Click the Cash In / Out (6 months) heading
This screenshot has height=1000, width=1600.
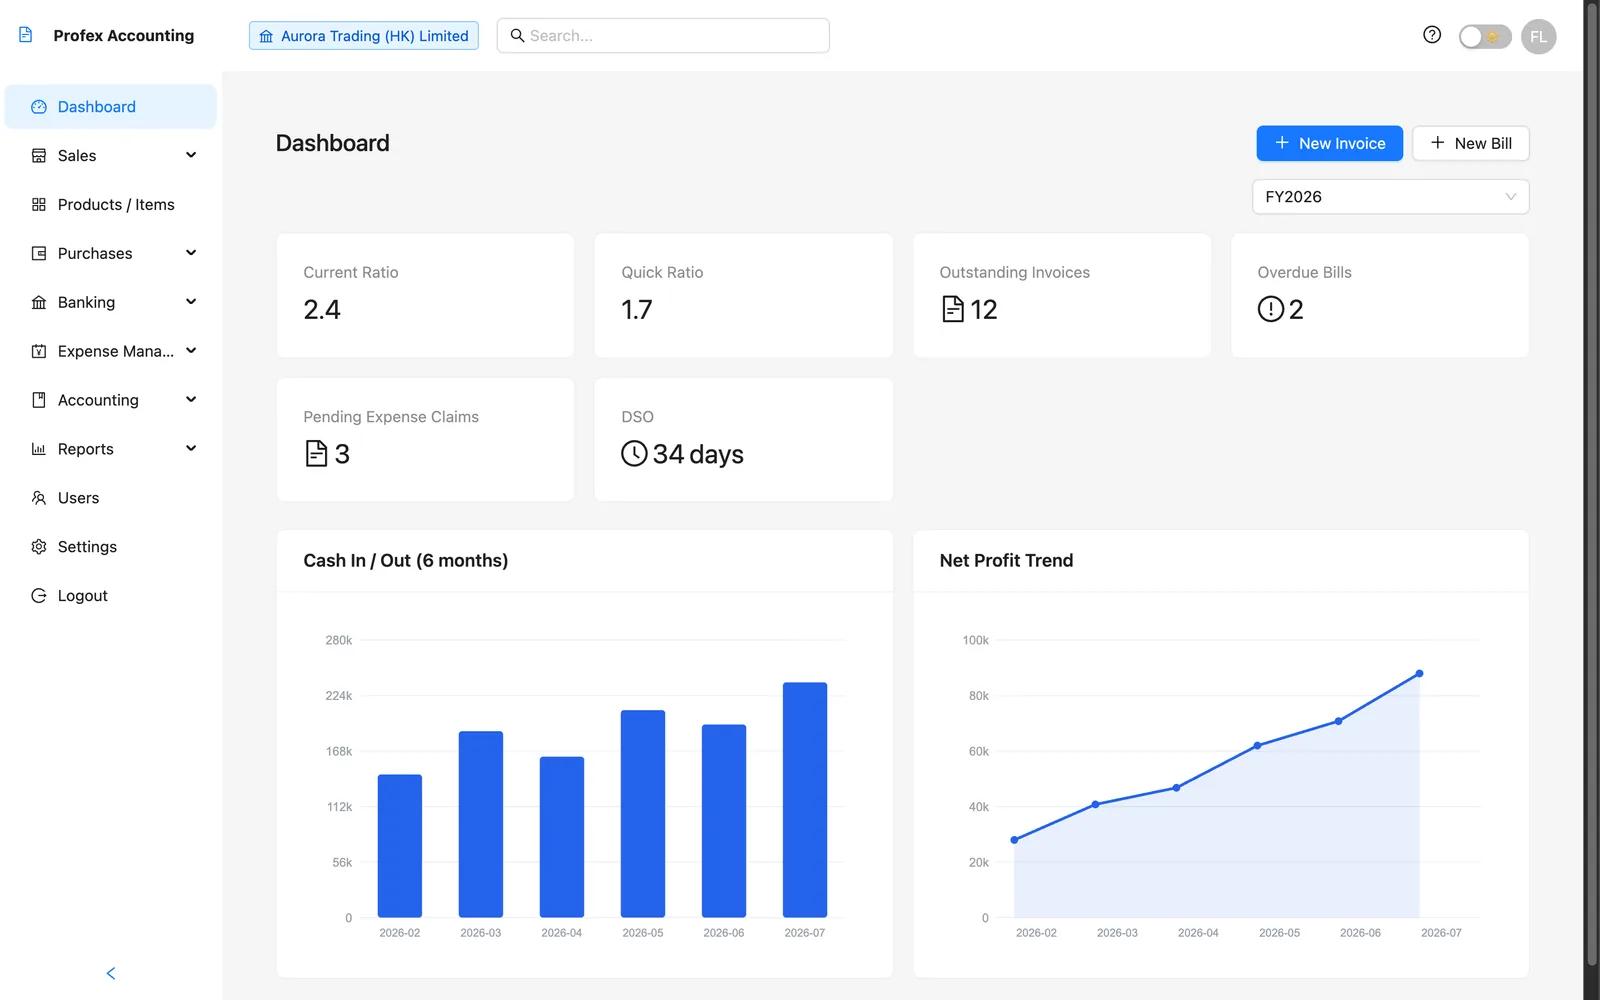click(406, 561)
